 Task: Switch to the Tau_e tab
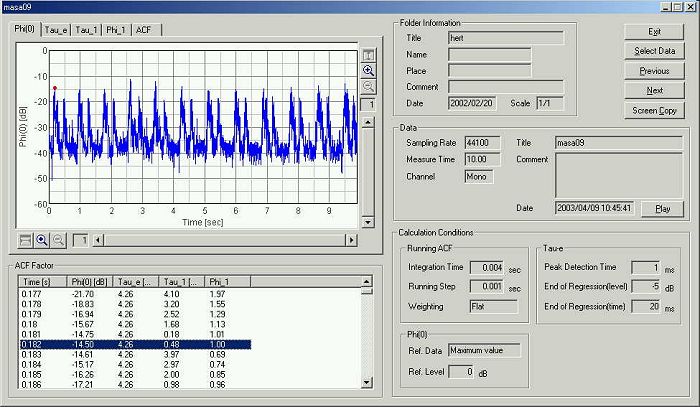pos(56,30)
